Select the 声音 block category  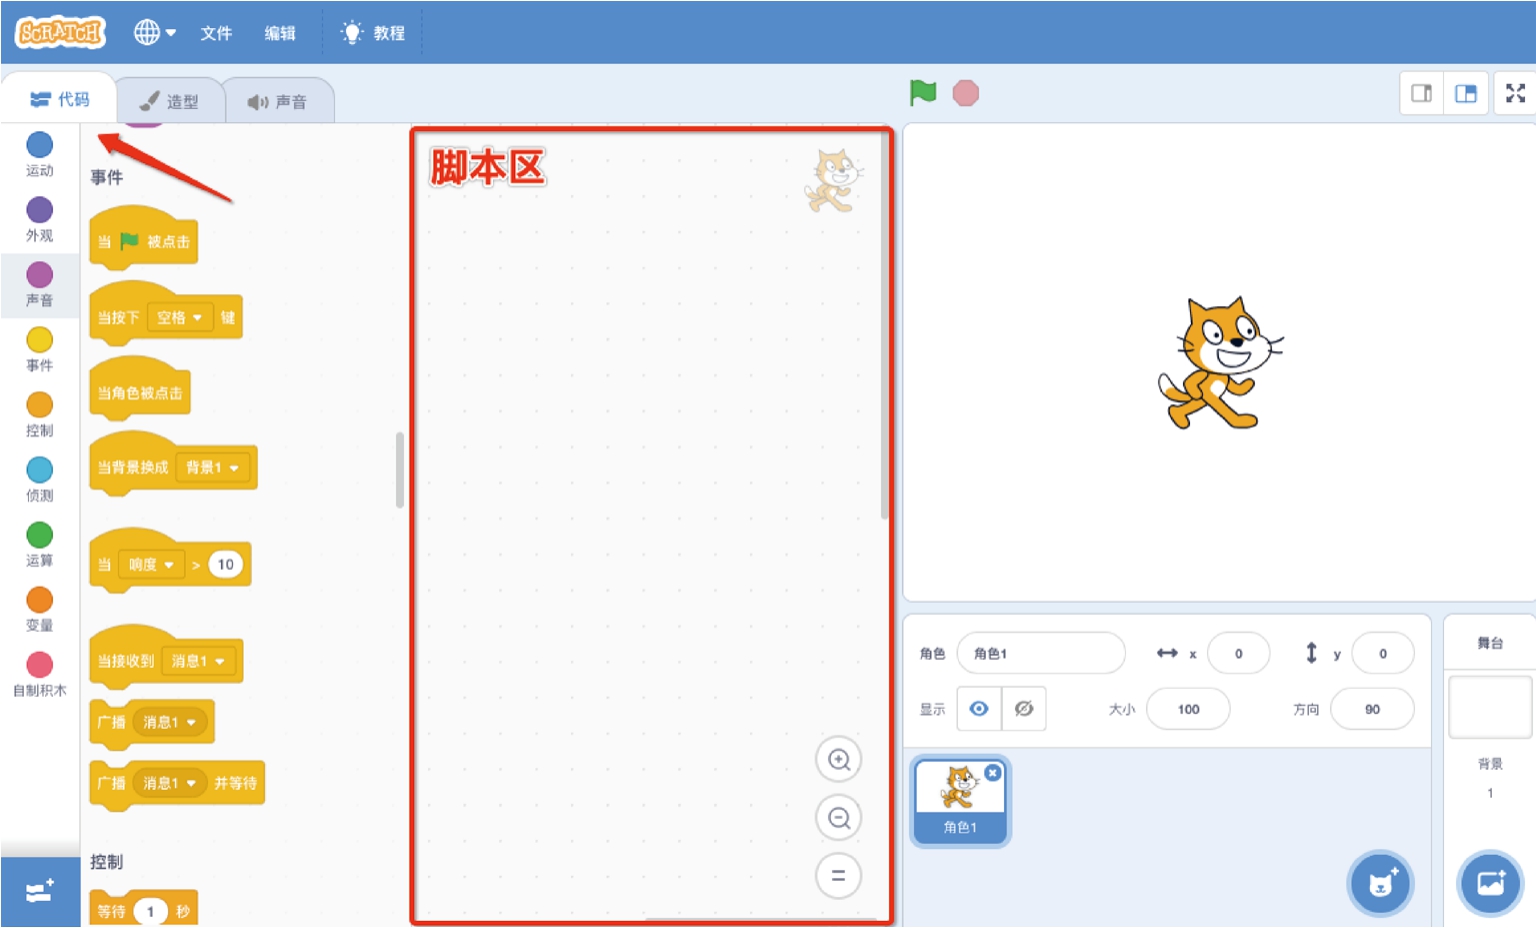click(40, 285)
